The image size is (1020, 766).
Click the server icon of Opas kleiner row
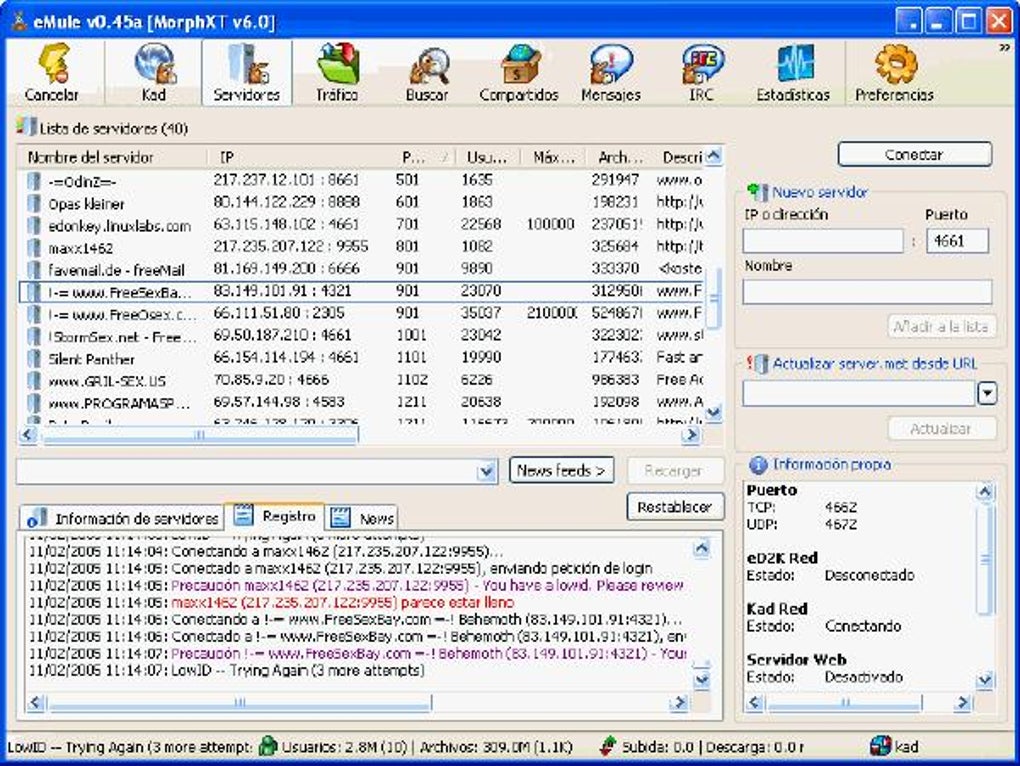(34, 203)
